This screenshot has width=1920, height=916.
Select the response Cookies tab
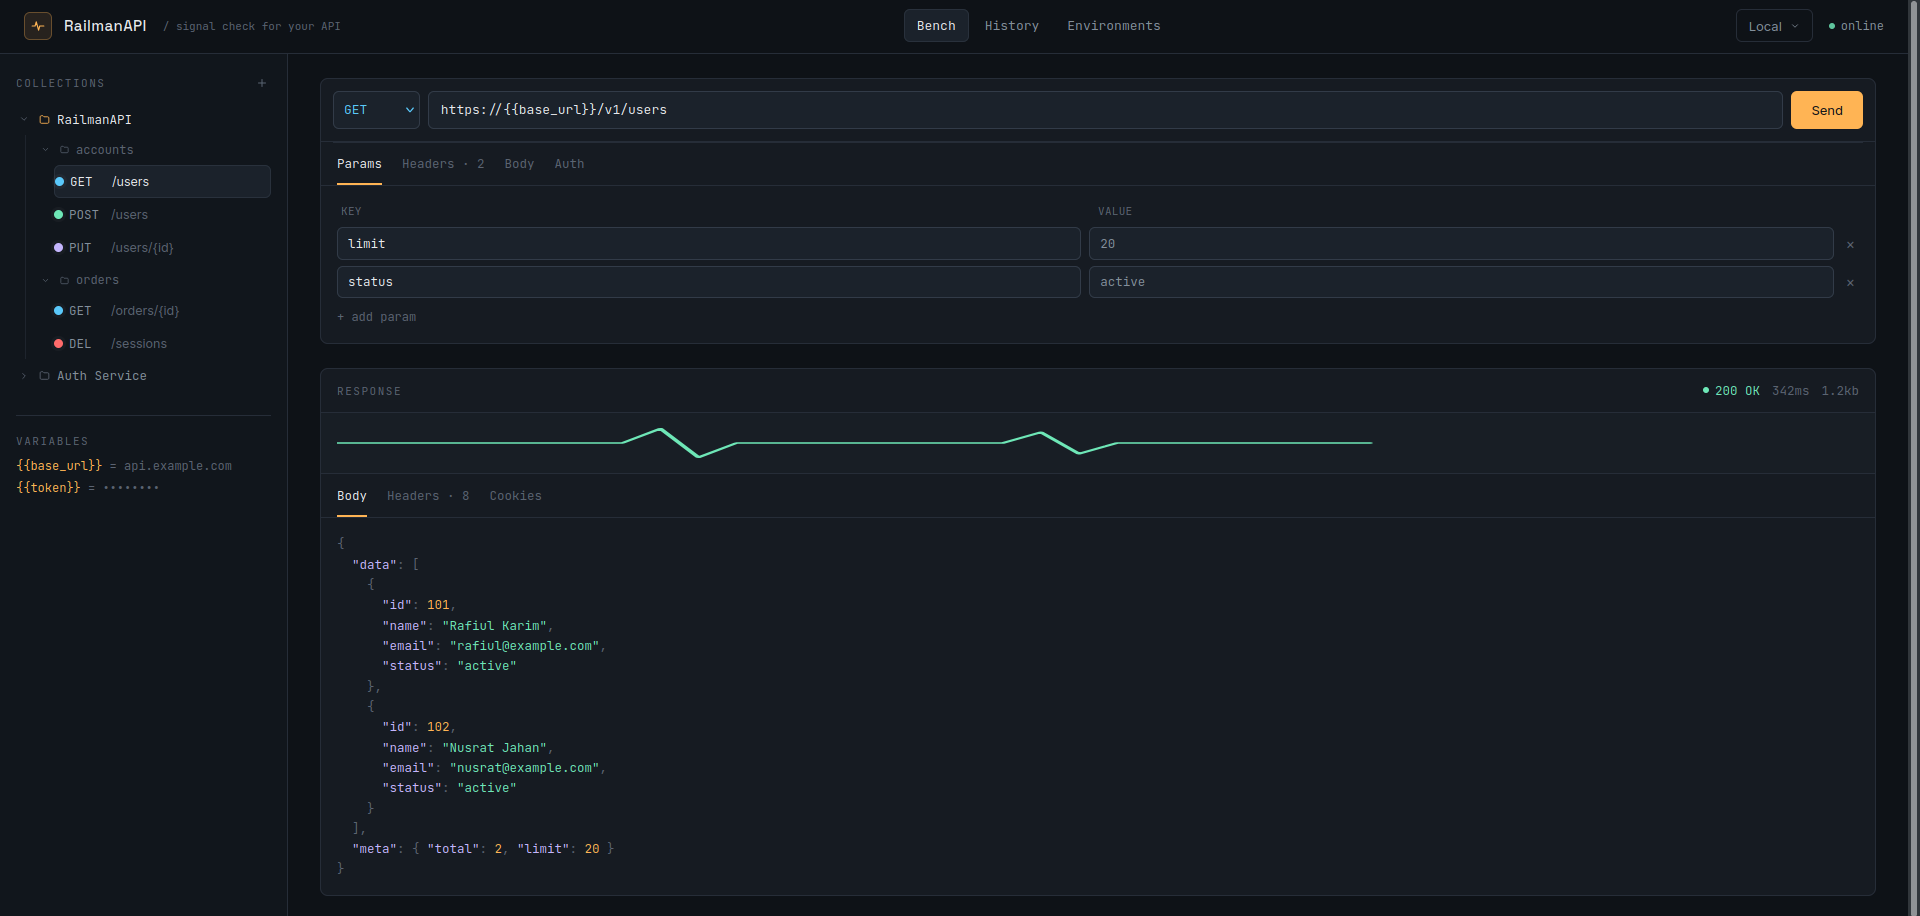point(515,496)
